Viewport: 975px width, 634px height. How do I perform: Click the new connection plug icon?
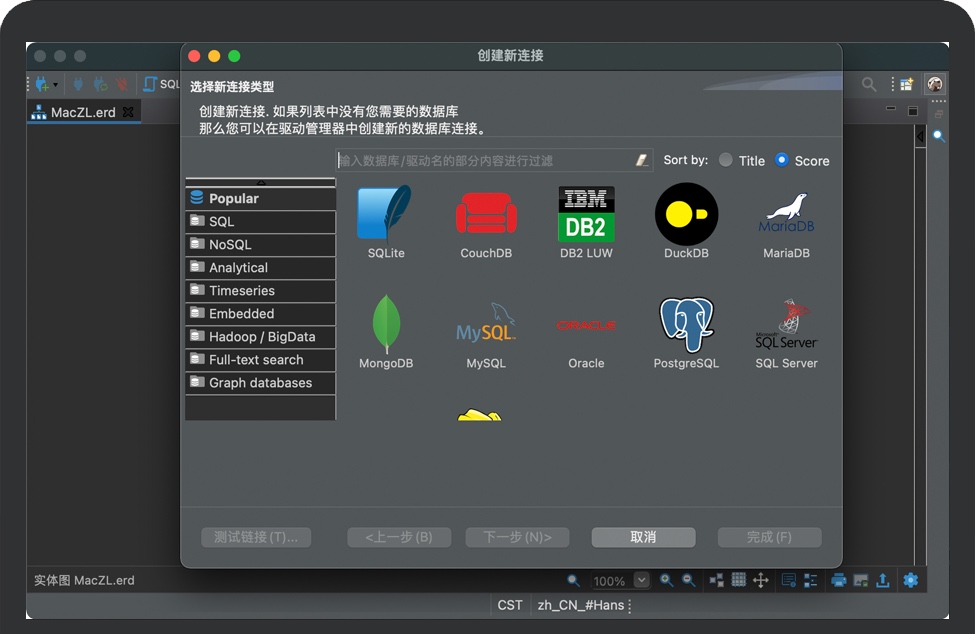(x=42, y=84)
